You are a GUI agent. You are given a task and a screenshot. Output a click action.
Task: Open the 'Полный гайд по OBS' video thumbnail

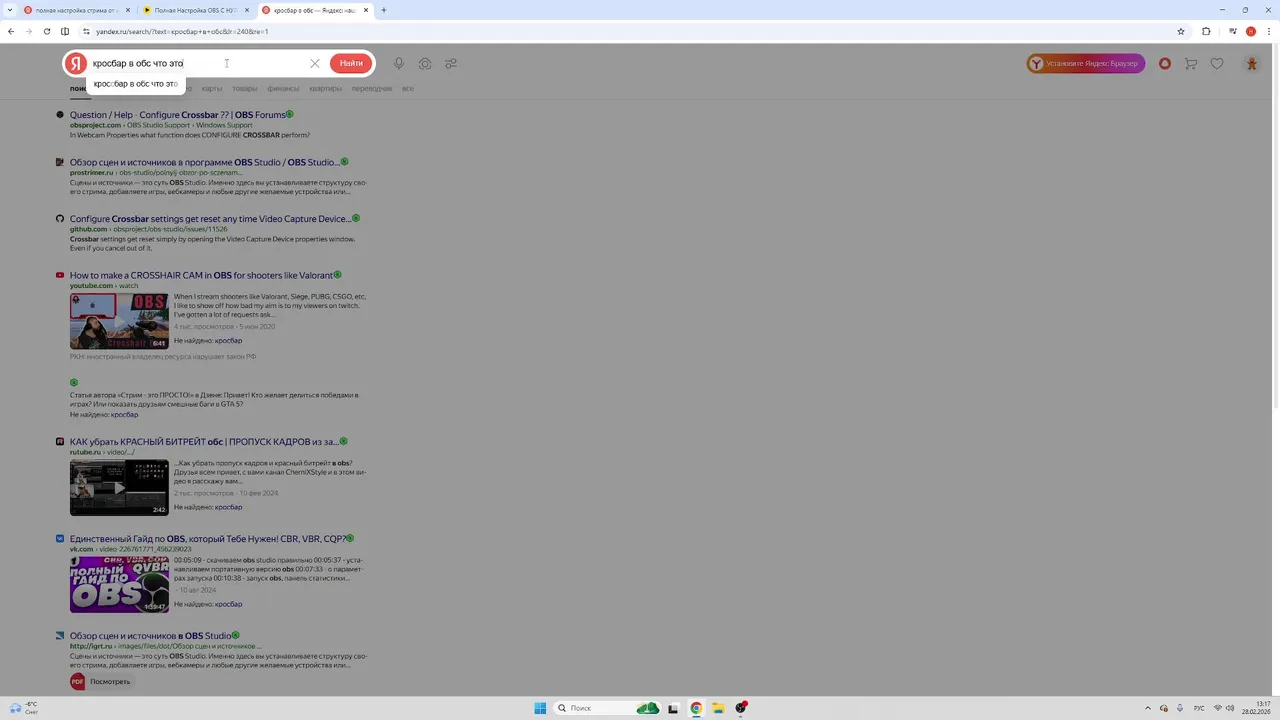click(119, 584)
